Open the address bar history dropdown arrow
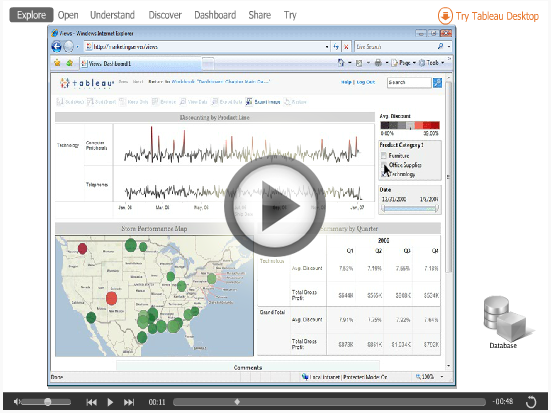551x413 pixels. [327, 46]
